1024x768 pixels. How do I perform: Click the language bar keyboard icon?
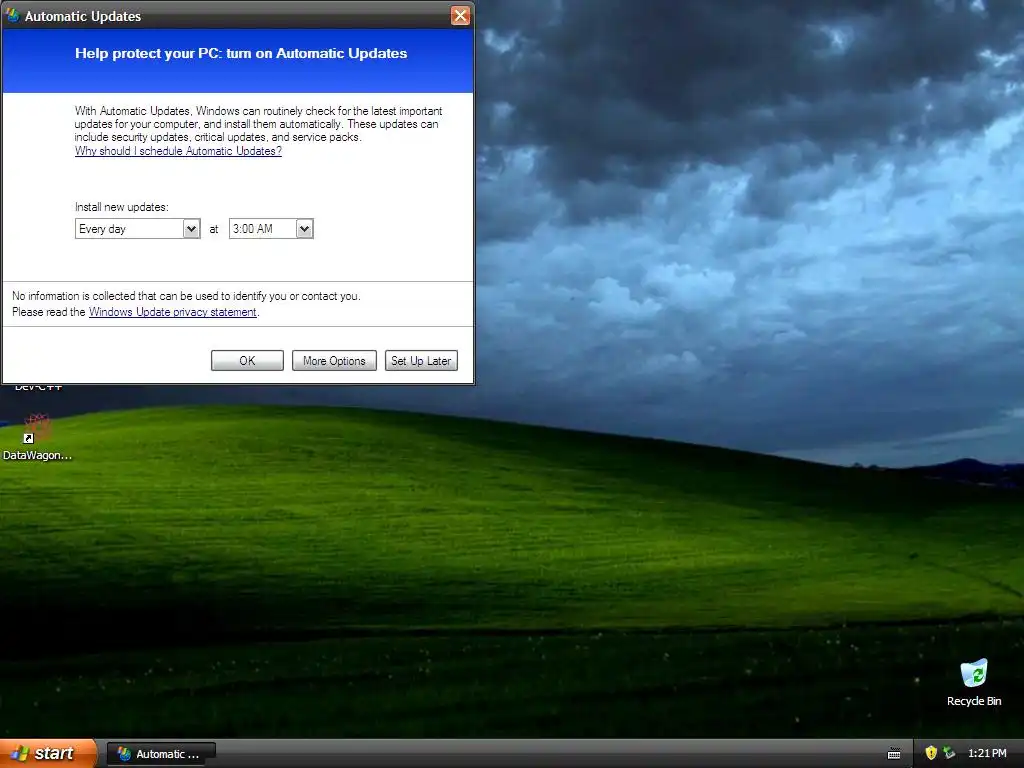(x=894, y=754)
